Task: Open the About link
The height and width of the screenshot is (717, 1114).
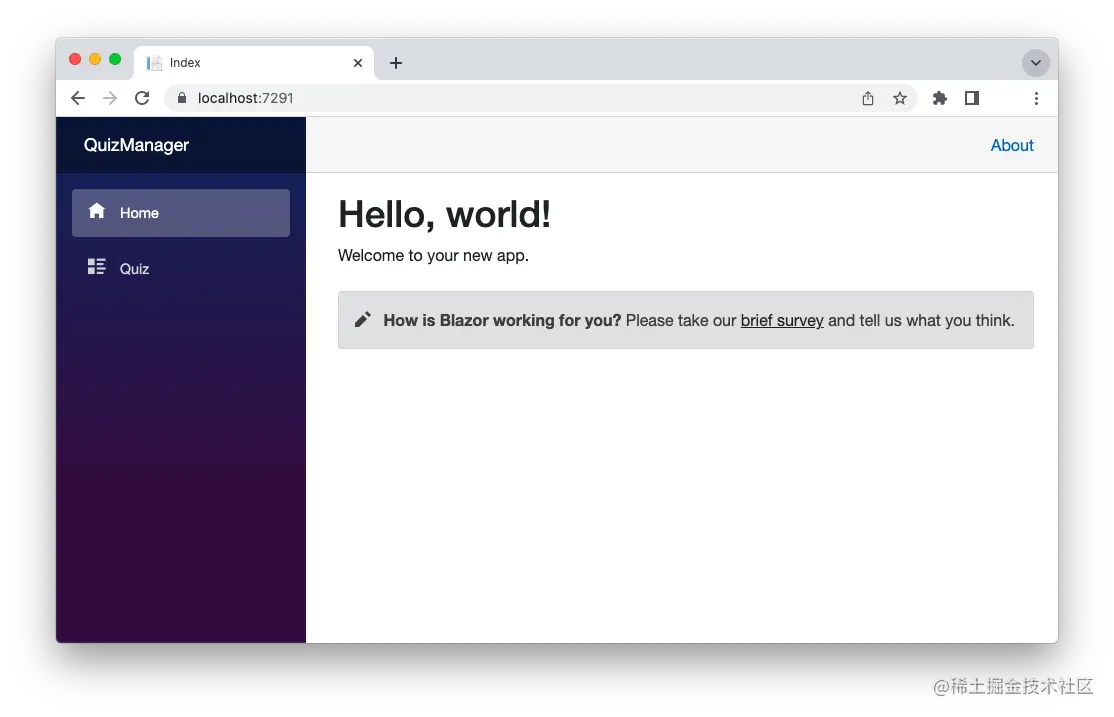Action: click(x=1012, y=145)
